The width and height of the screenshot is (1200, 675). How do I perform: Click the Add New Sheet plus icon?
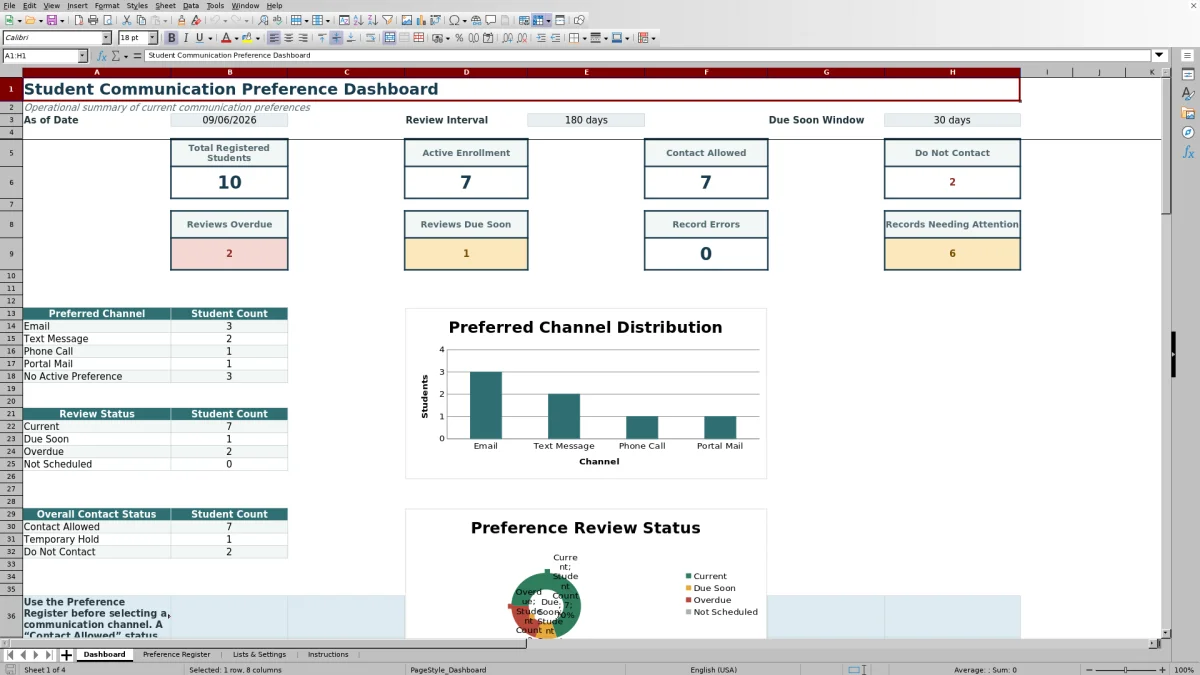click(67, 655)
